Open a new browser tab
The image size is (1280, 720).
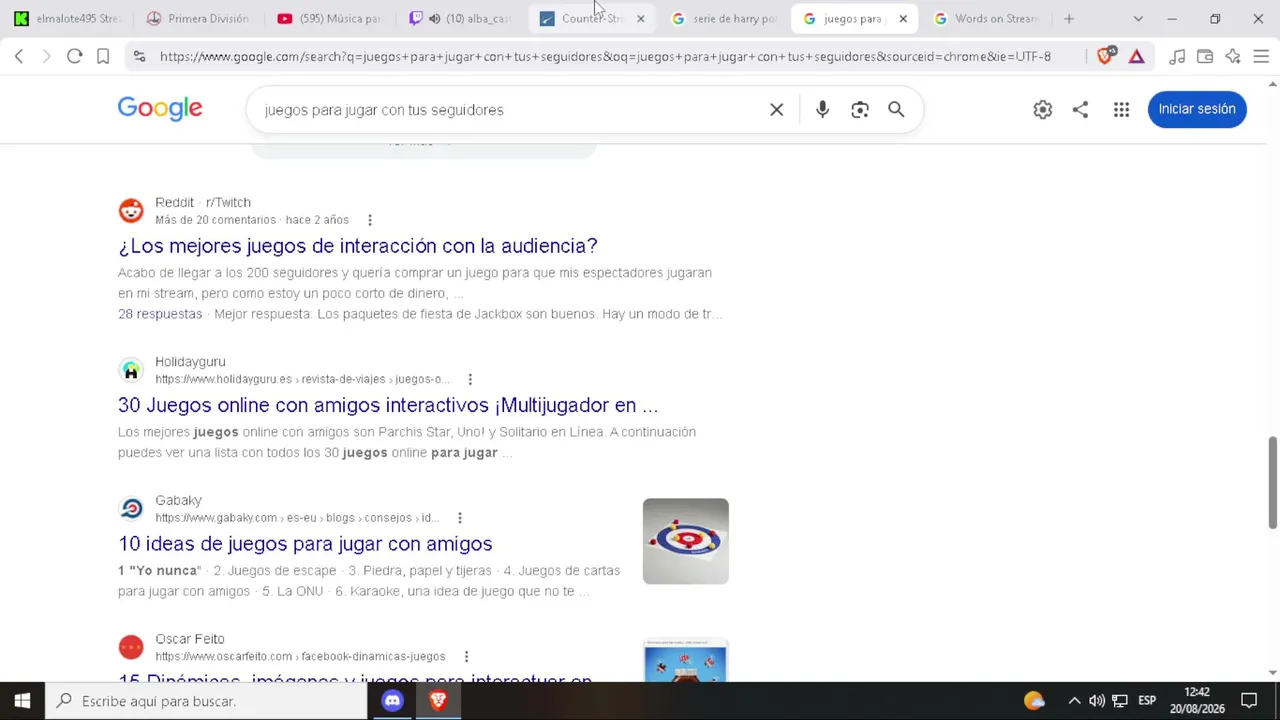click(1069, 19)
